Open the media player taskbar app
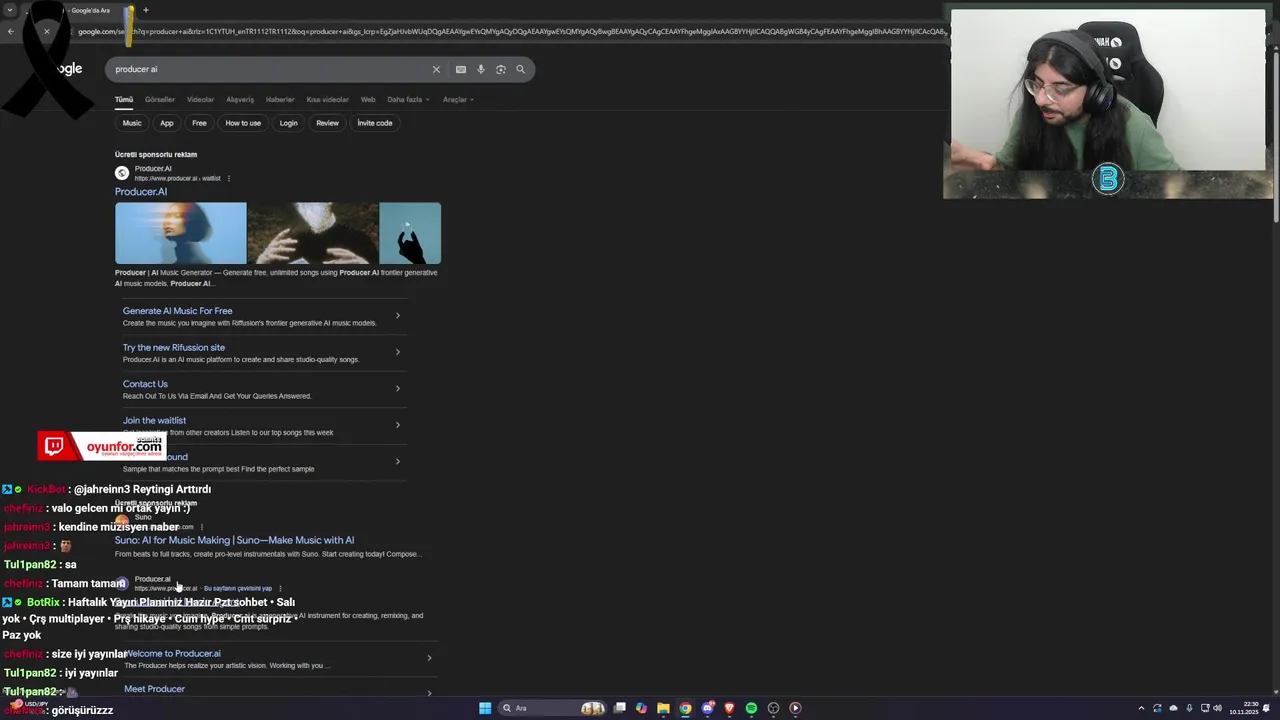Screen dimensions: 1280x720 [795, 708]
